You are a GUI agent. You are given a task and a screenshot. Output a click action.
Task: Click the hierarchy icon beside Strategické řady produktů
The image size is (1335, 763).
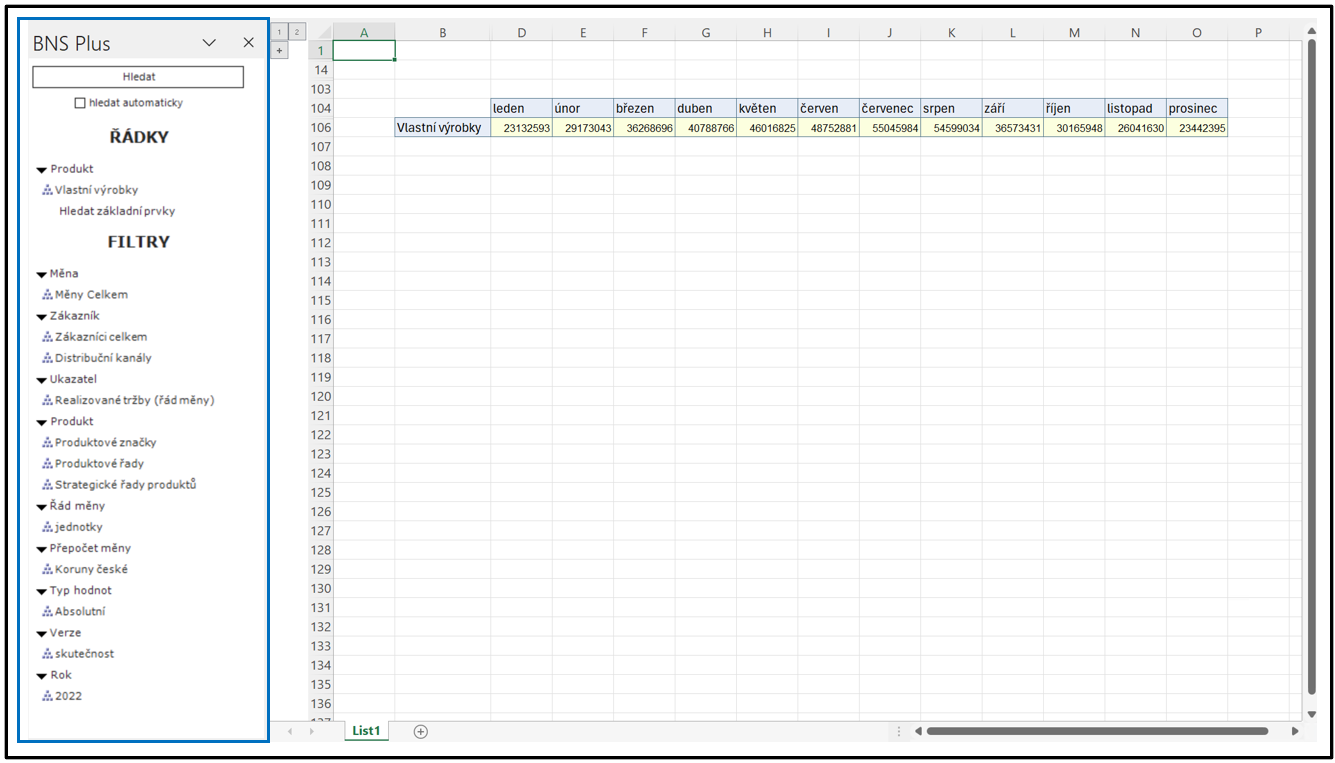coord(47,485)
